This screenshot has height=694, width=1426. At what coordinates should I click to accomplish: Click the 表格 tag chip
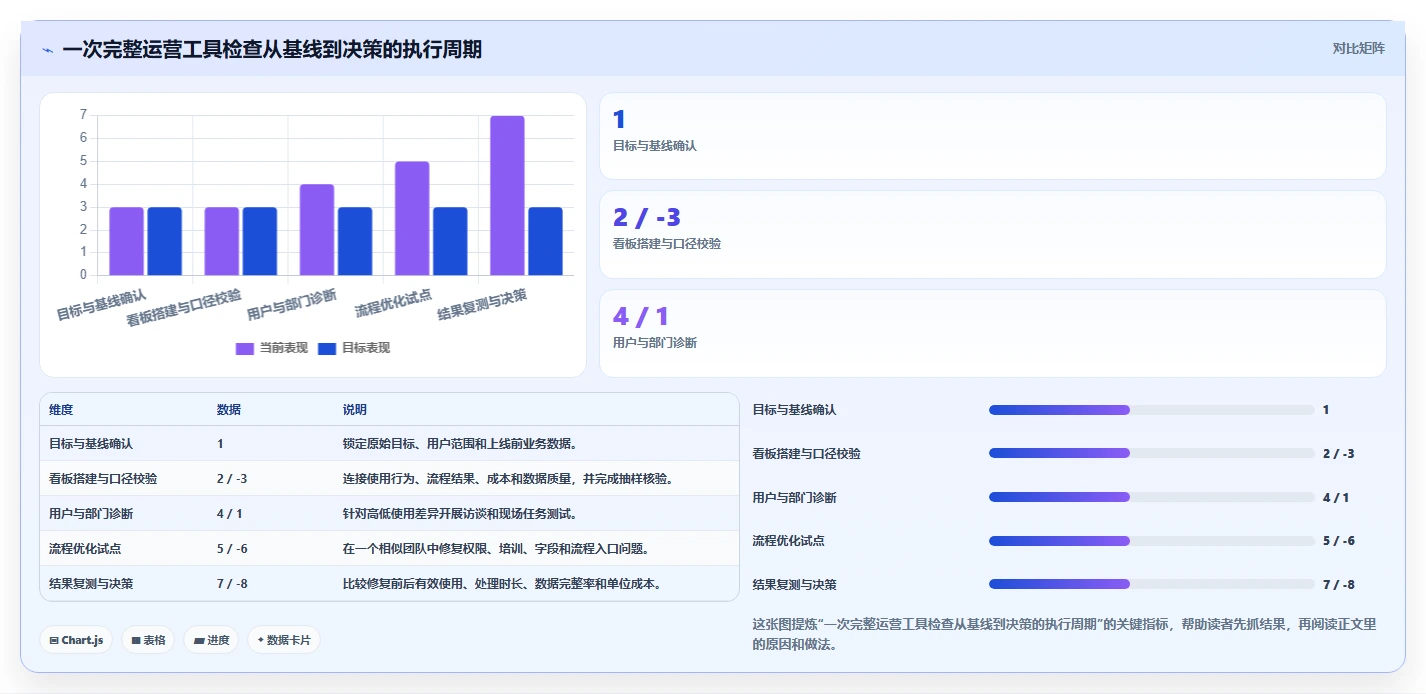click(148, 640)
